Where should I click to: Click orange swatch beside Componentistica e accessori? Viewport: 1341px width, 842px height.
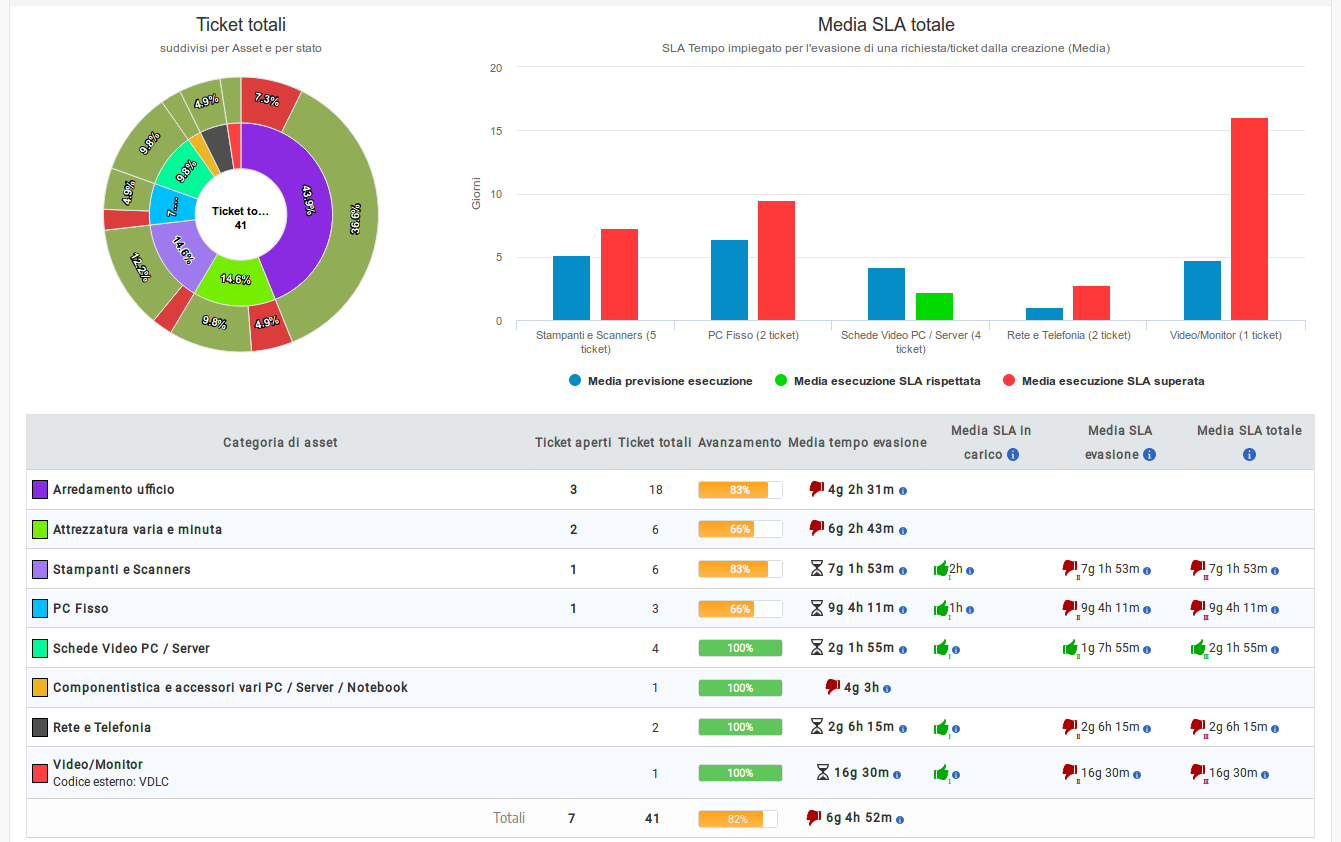[40, 687]
